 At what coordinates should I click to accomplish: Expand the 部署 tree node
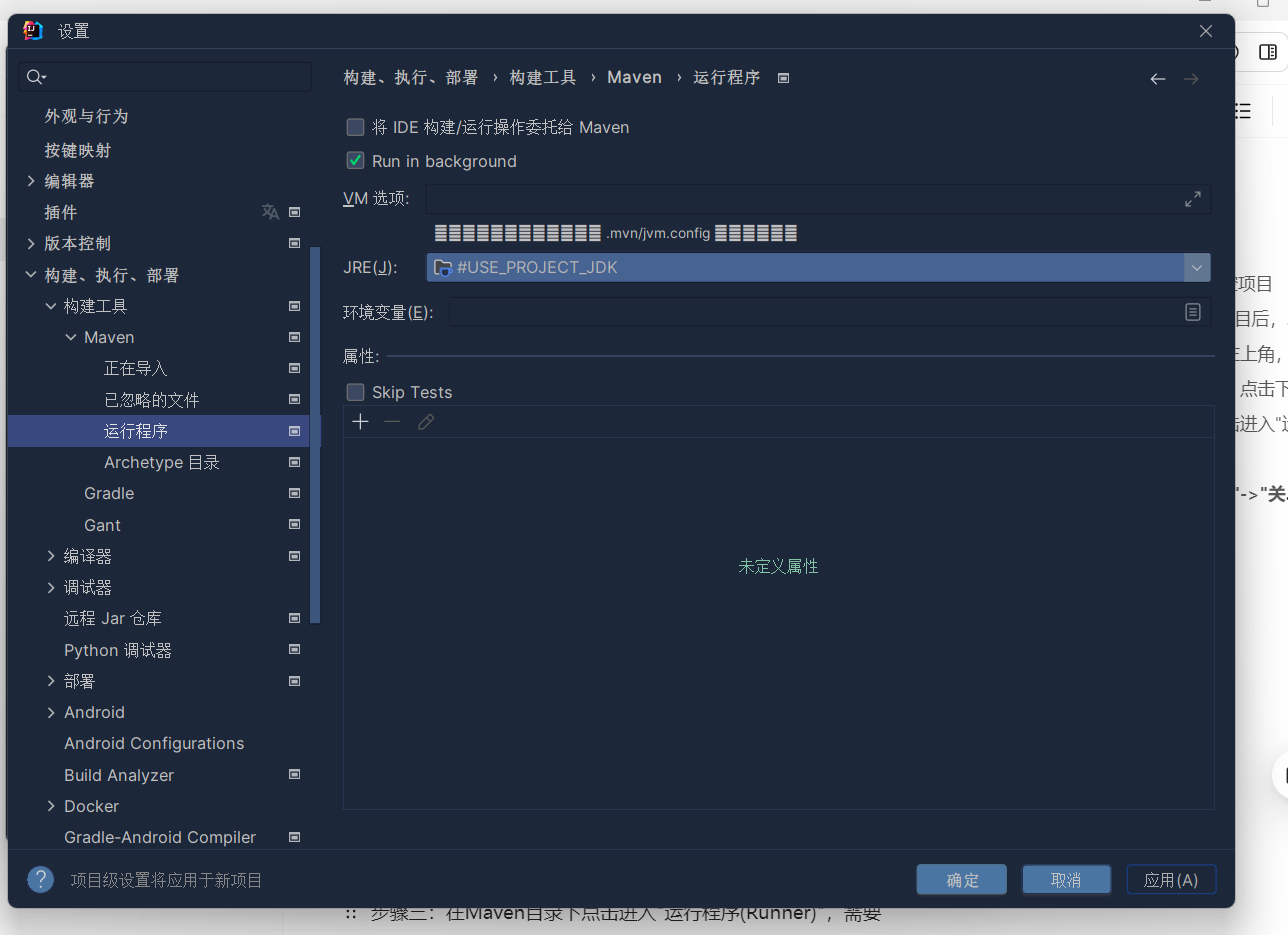coord(51,681)
